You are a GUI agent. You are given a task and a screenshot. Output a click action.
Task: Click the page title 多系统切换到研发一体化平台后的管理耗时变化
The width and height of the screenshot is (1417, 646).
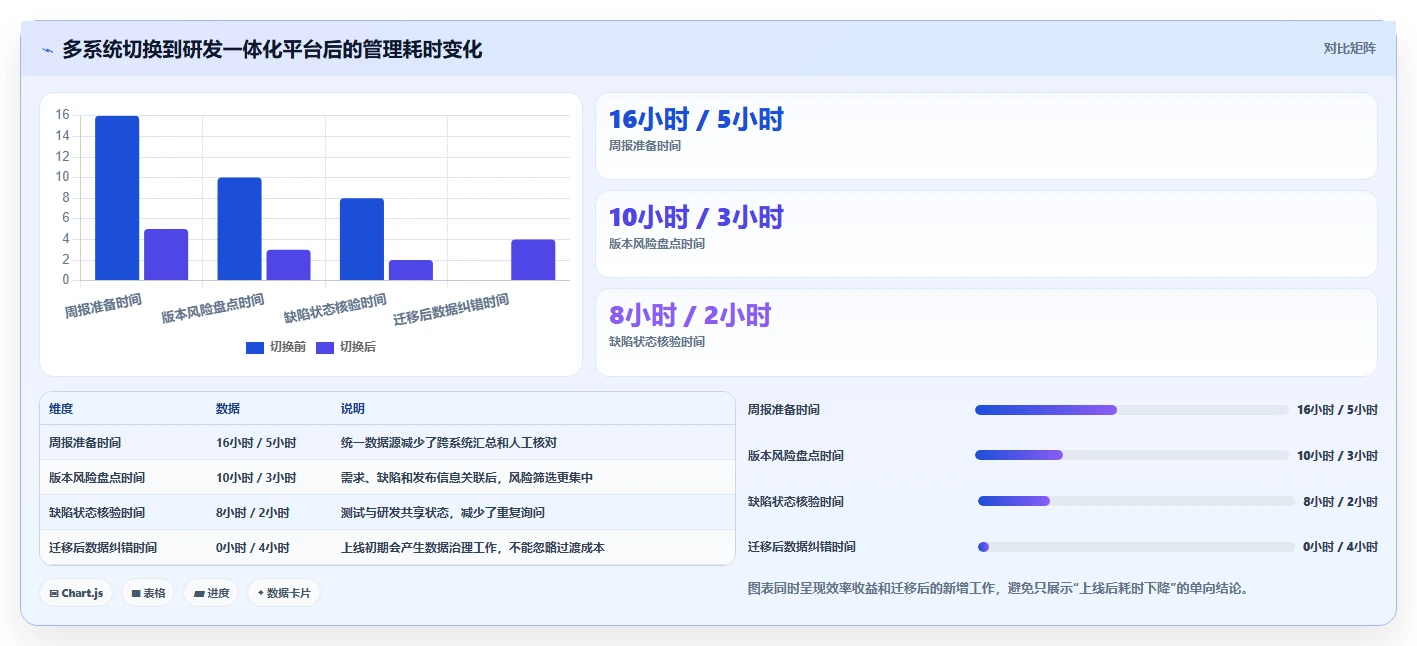(x=272, y=49)
